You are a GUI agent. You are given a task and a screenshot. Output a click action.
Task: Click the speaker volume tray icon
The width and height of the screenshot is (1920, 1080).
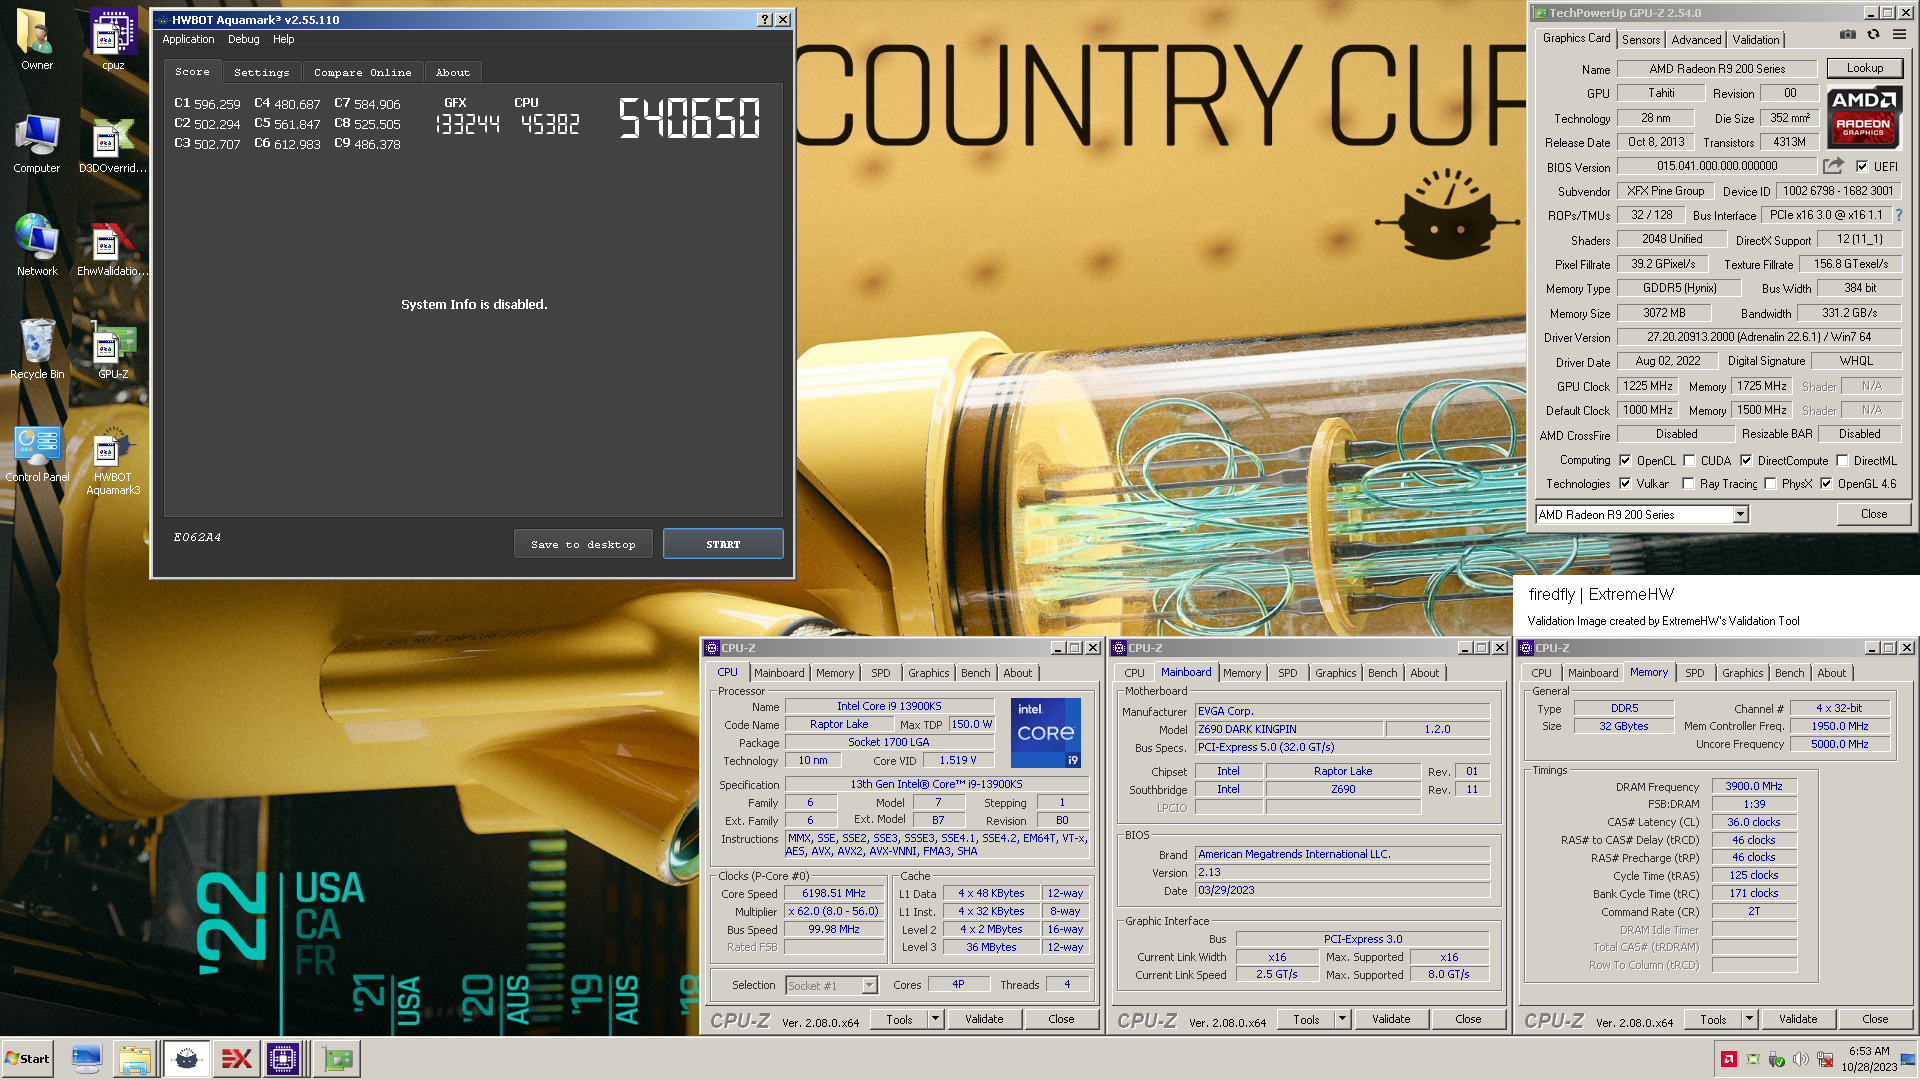(1800, 1059)
